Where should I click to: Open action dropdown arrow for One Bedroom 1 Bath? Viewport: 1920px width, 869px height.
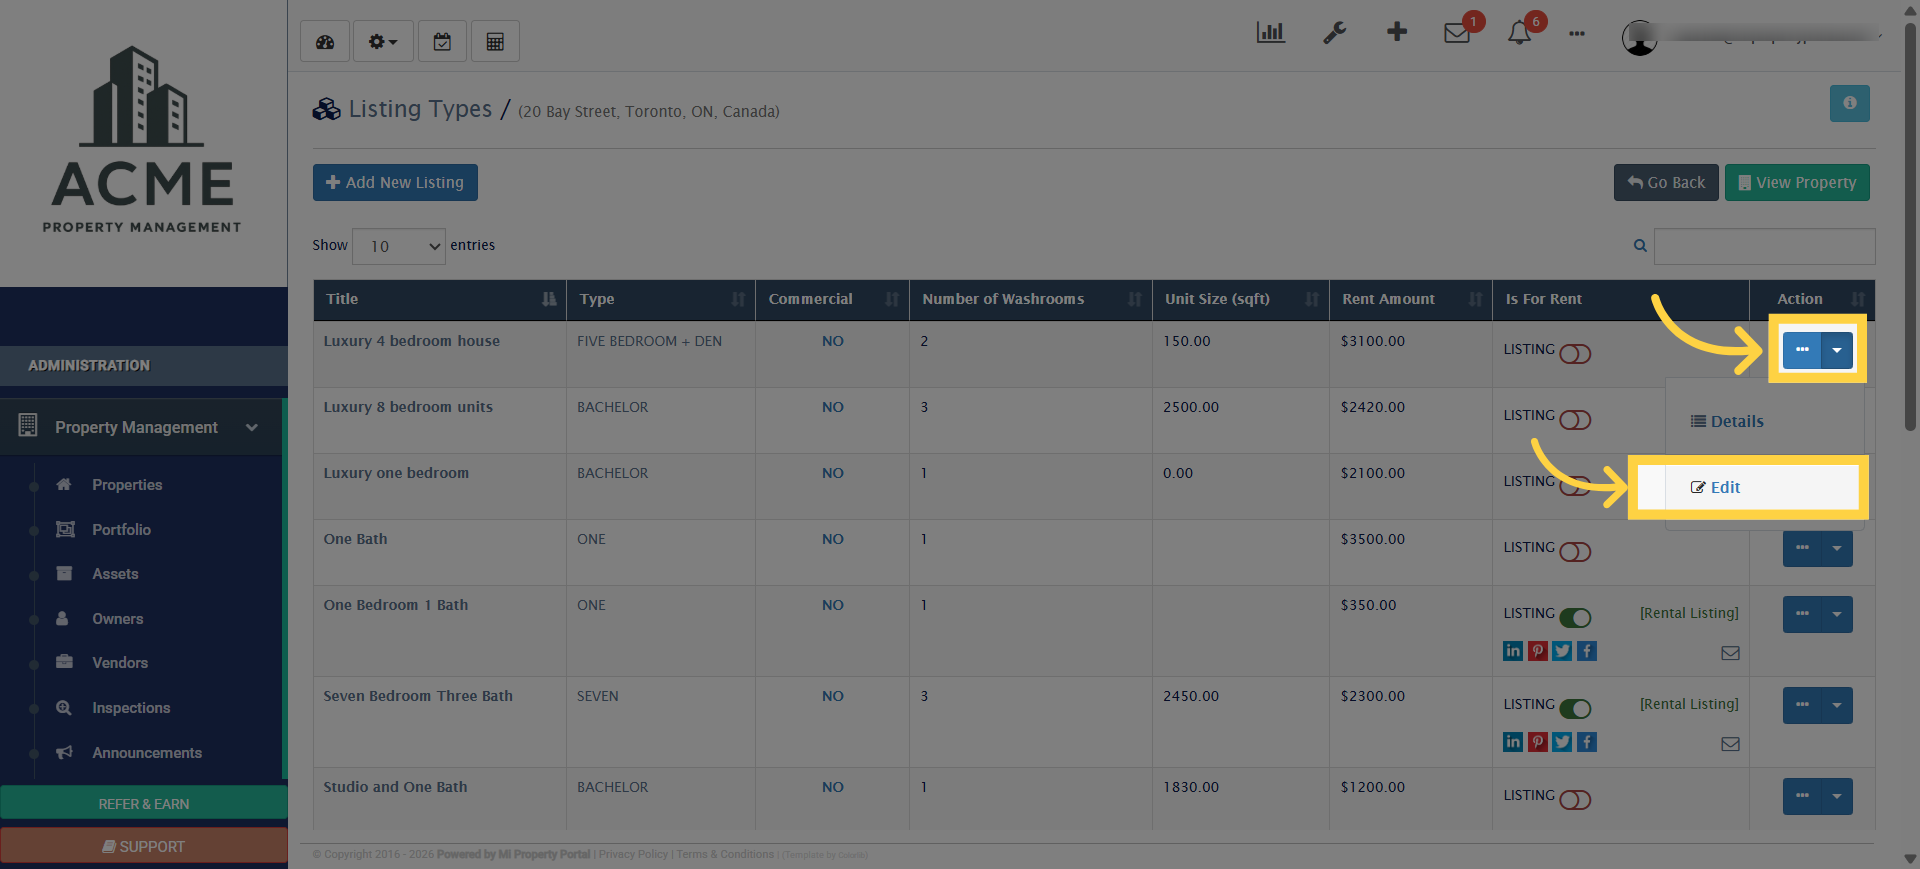(x=1837, y=614)
